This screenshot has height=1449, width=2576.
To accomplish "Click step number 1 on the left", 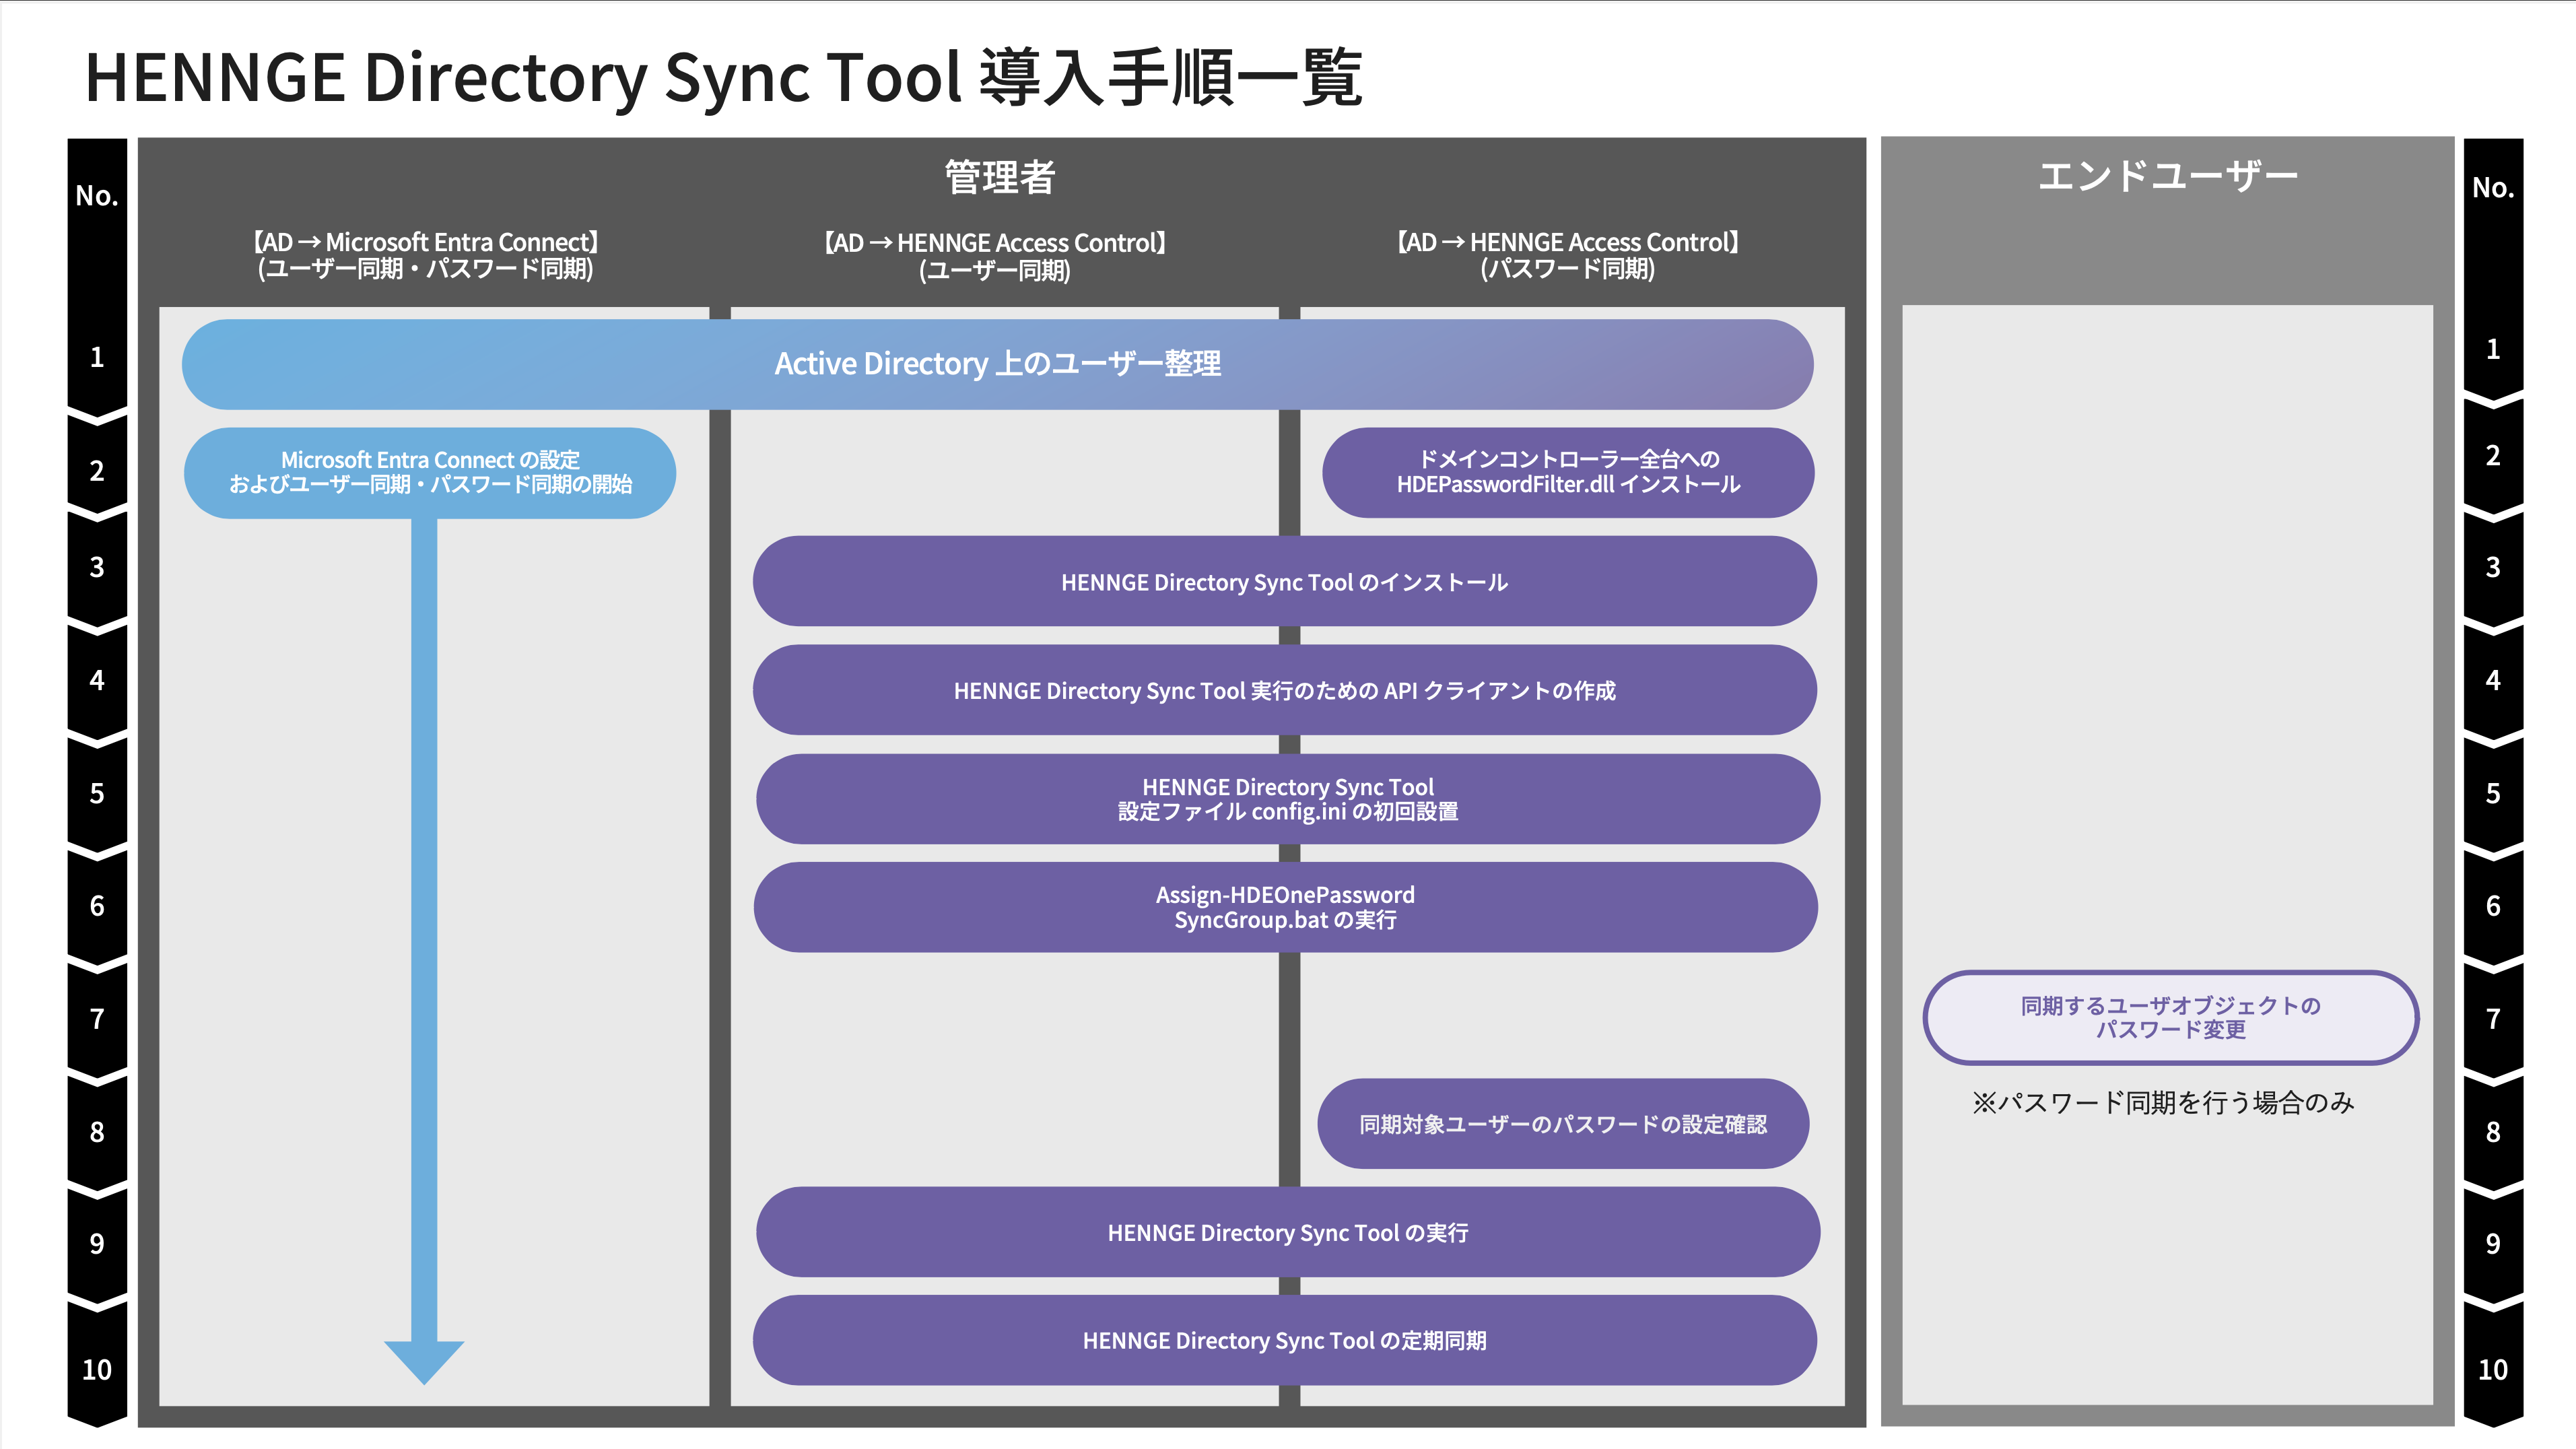I will click(x=97, y=357).
